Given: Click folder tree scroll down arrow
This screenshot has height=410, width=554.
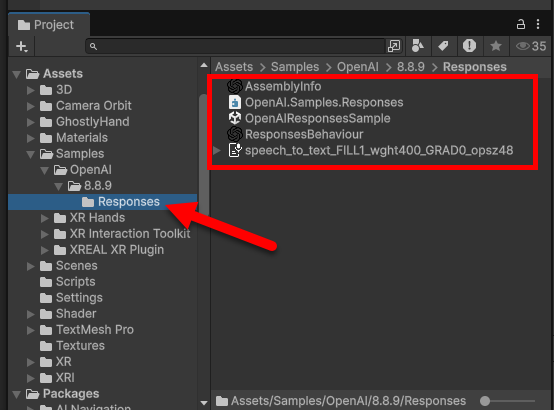Looking at the screenshot, I should 204,403.
